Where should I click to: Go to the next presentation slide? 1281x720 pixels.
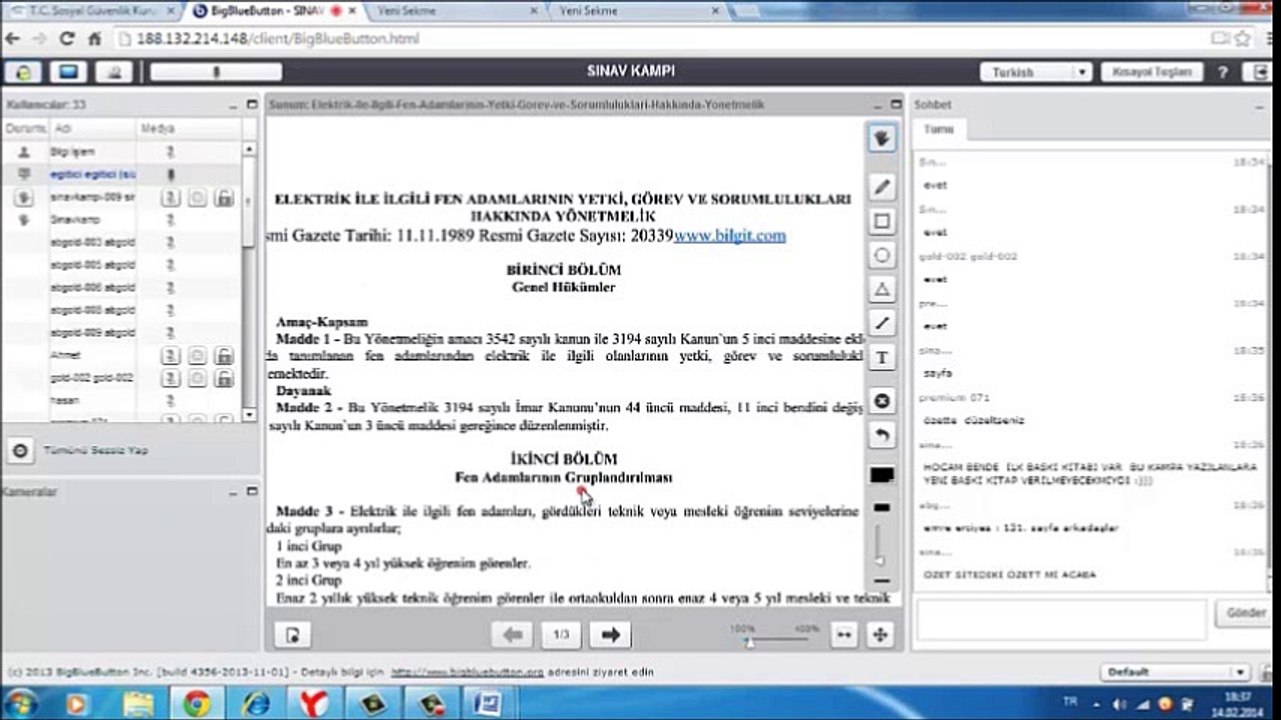point(611,634)
